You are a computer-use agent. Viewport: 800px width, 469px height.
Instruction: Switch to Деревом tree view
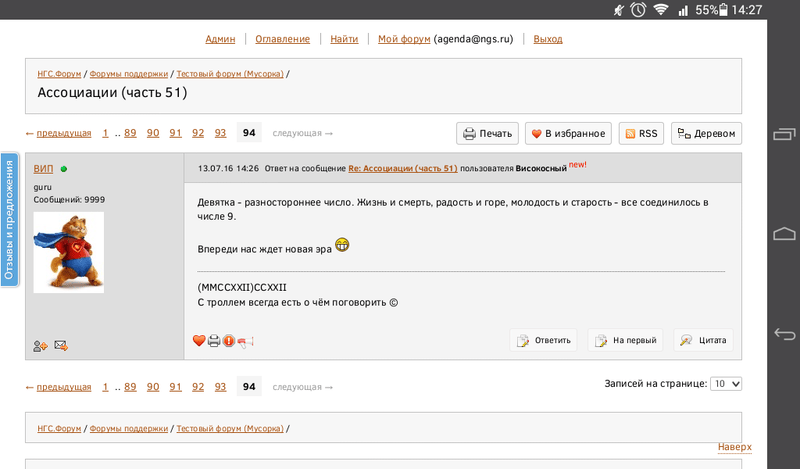coord(706,133)
